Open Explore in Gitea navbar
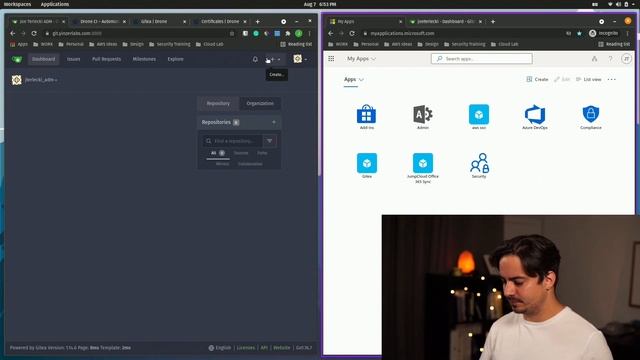640x360 pixels. point(175,59)
